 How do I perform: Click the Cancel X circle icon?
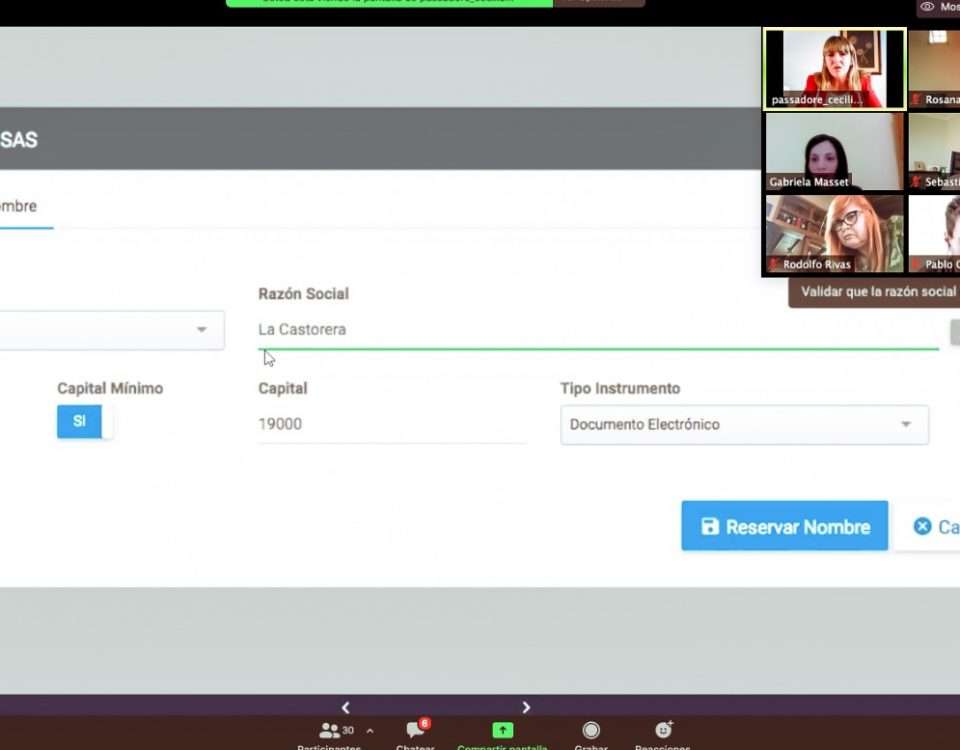pyautogui.click(x=922, y=527)
